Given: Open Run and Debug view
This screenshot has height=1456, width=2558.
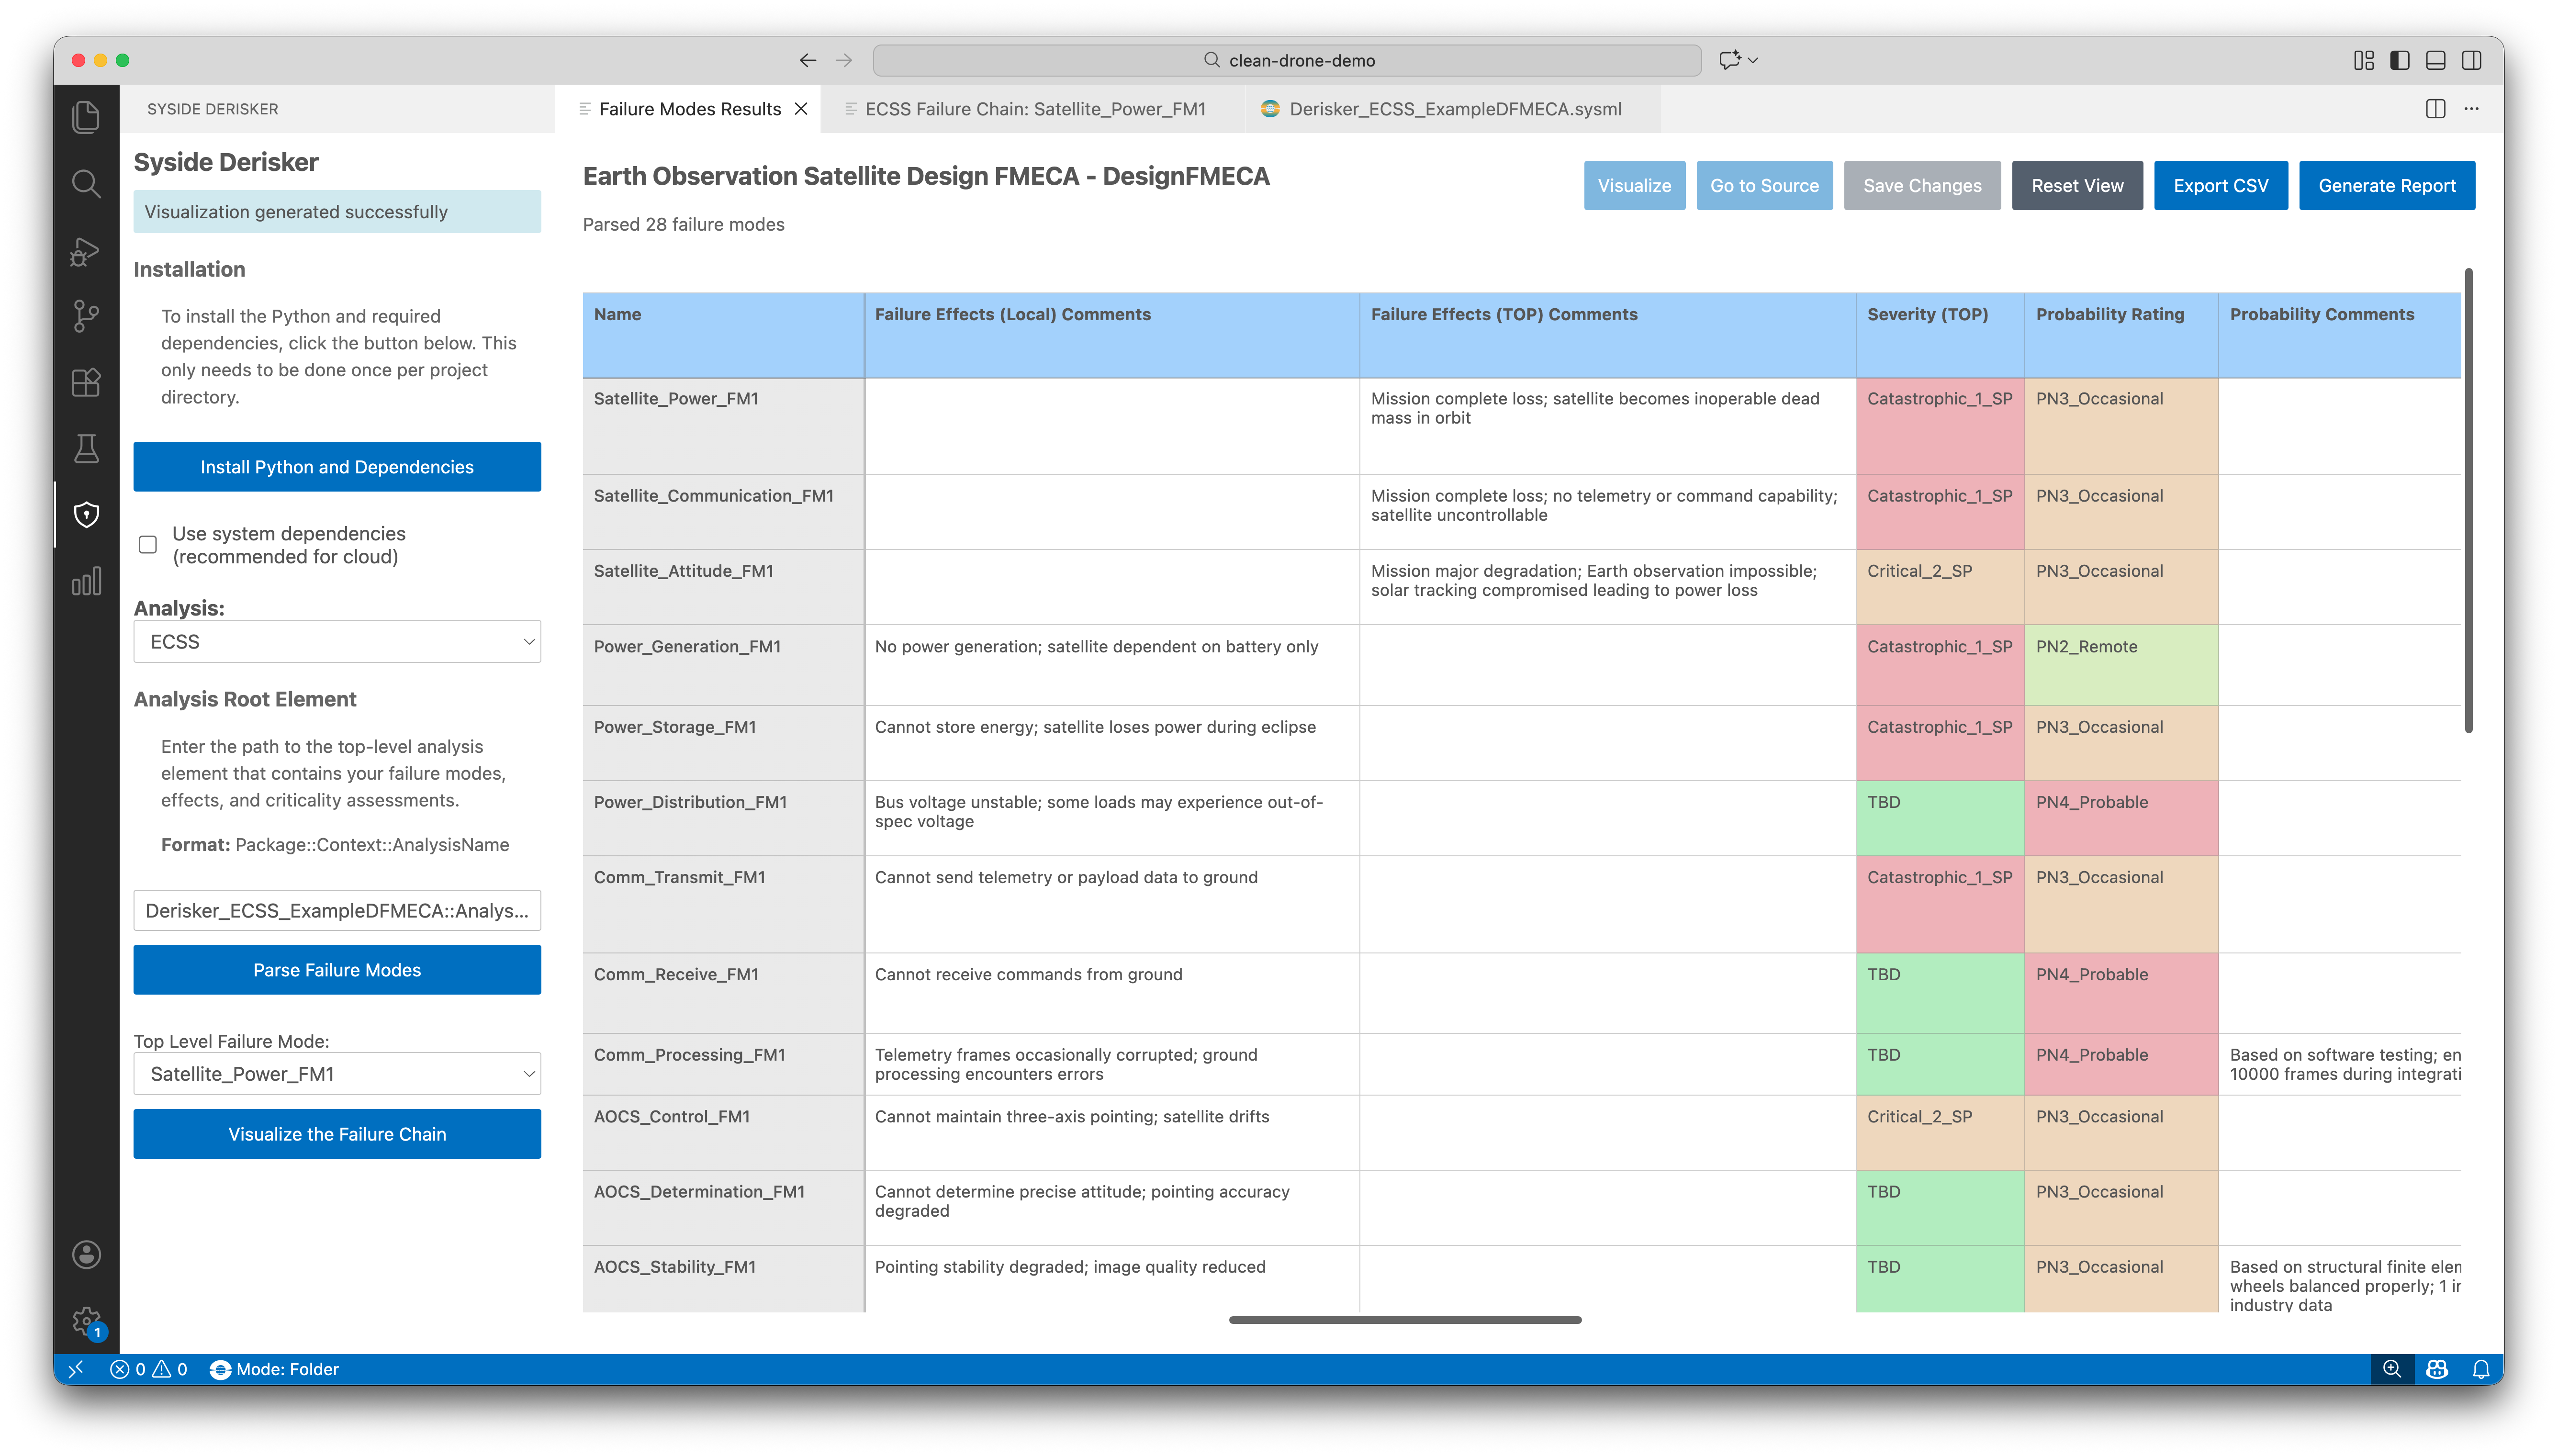Looking at the screenshot, I should pyautogui.click(x=86, y=251).
